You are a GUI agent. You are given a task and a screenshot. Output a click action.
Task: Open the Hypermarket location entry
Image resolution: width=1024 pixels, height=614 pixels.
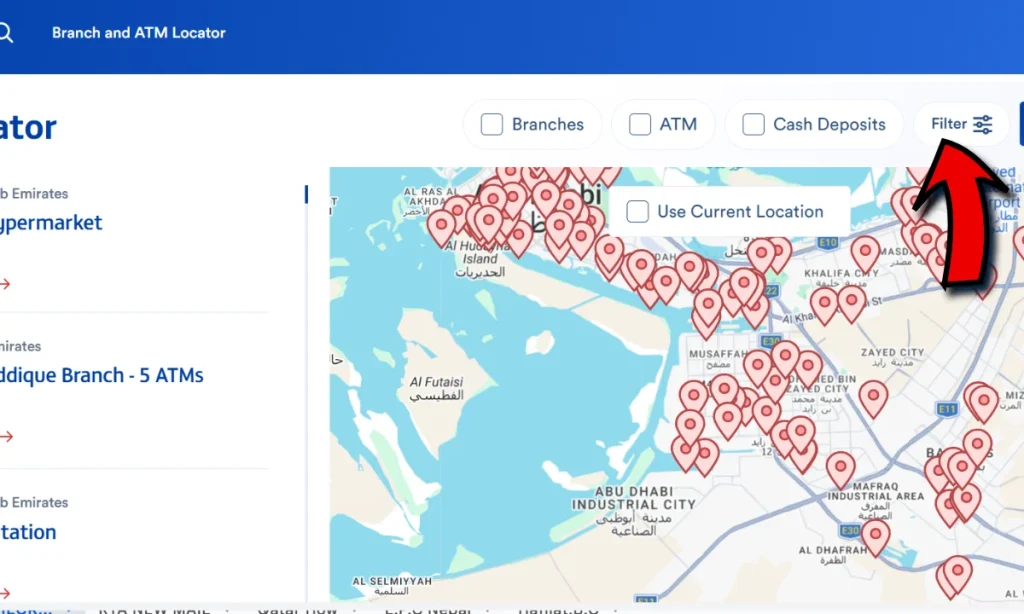click(x=51, y=223)
